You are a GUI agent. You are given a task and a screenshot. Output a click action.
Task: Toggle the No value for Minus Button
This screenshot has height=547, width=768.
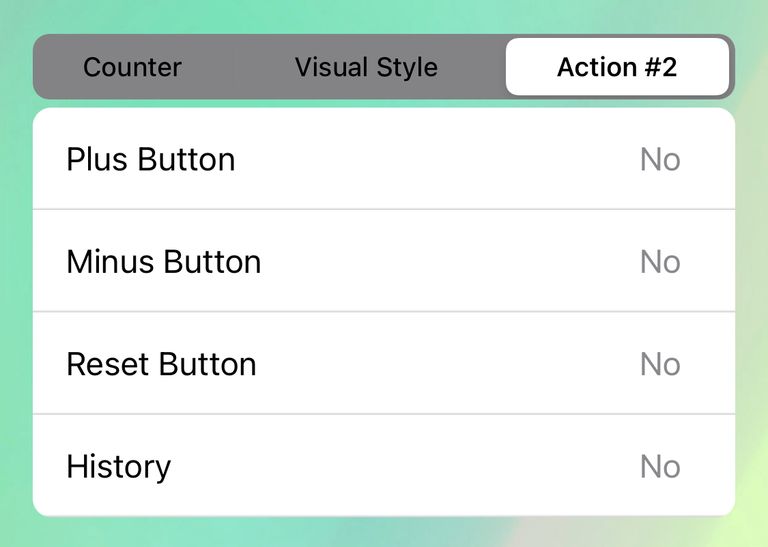pyautogui.click(x=660, y=262)
